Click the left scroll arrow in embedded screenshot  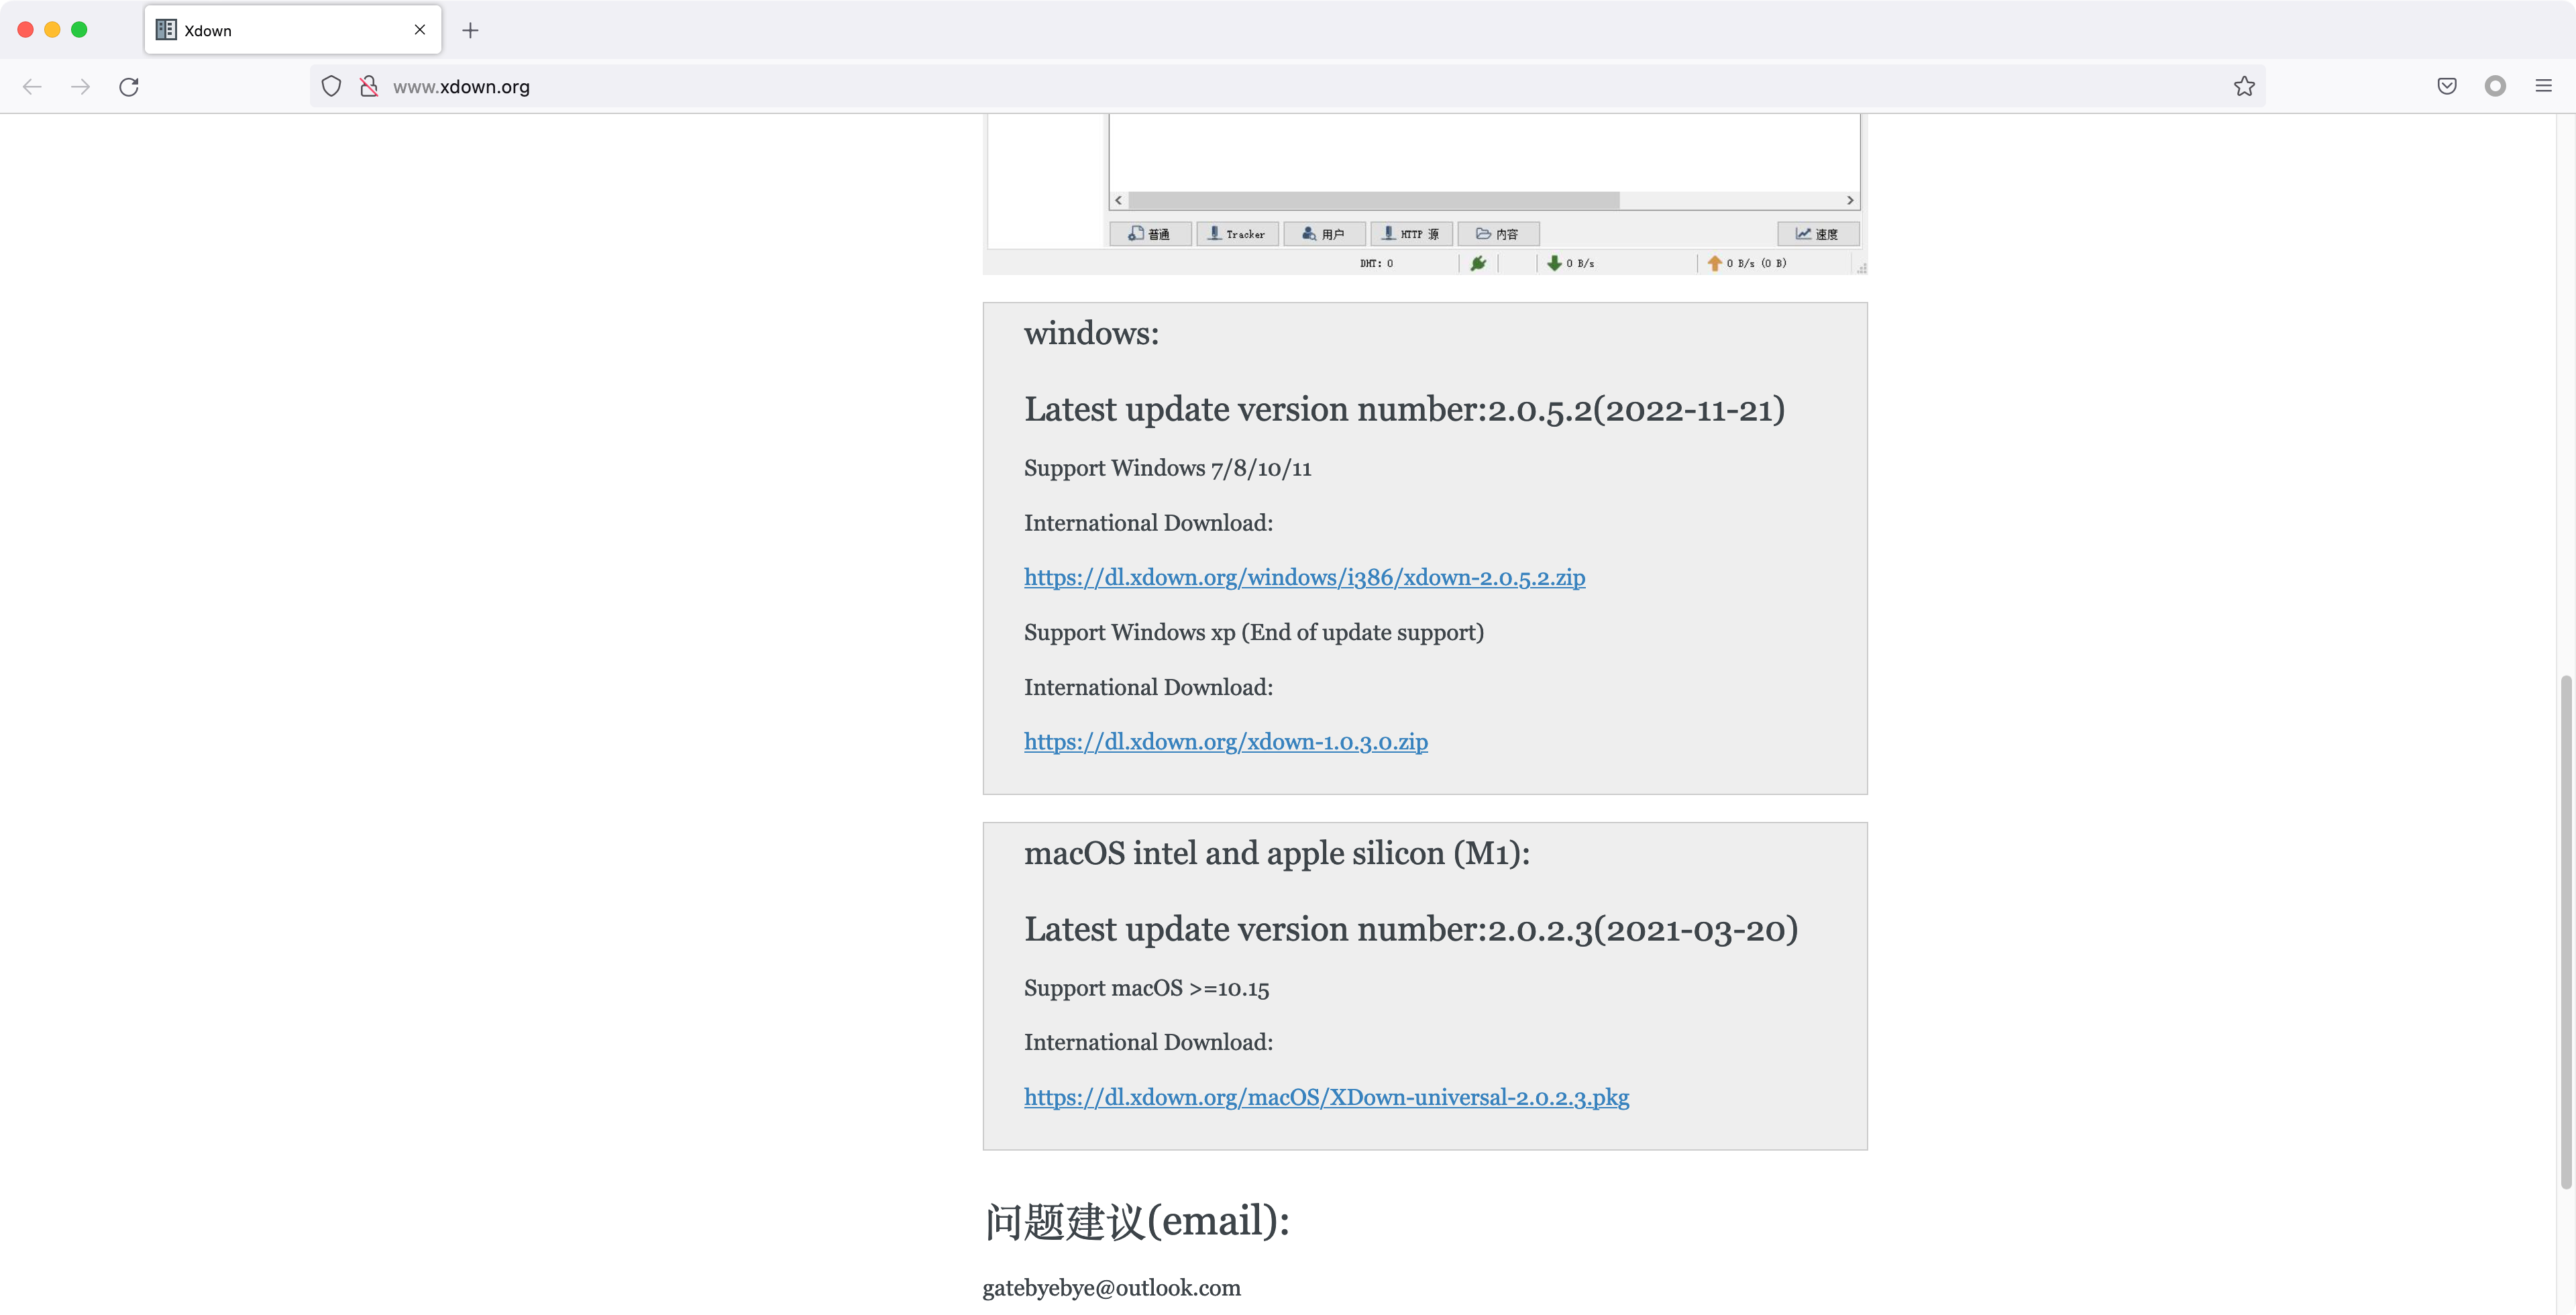pyautogui.click(x=1119, y=201)
